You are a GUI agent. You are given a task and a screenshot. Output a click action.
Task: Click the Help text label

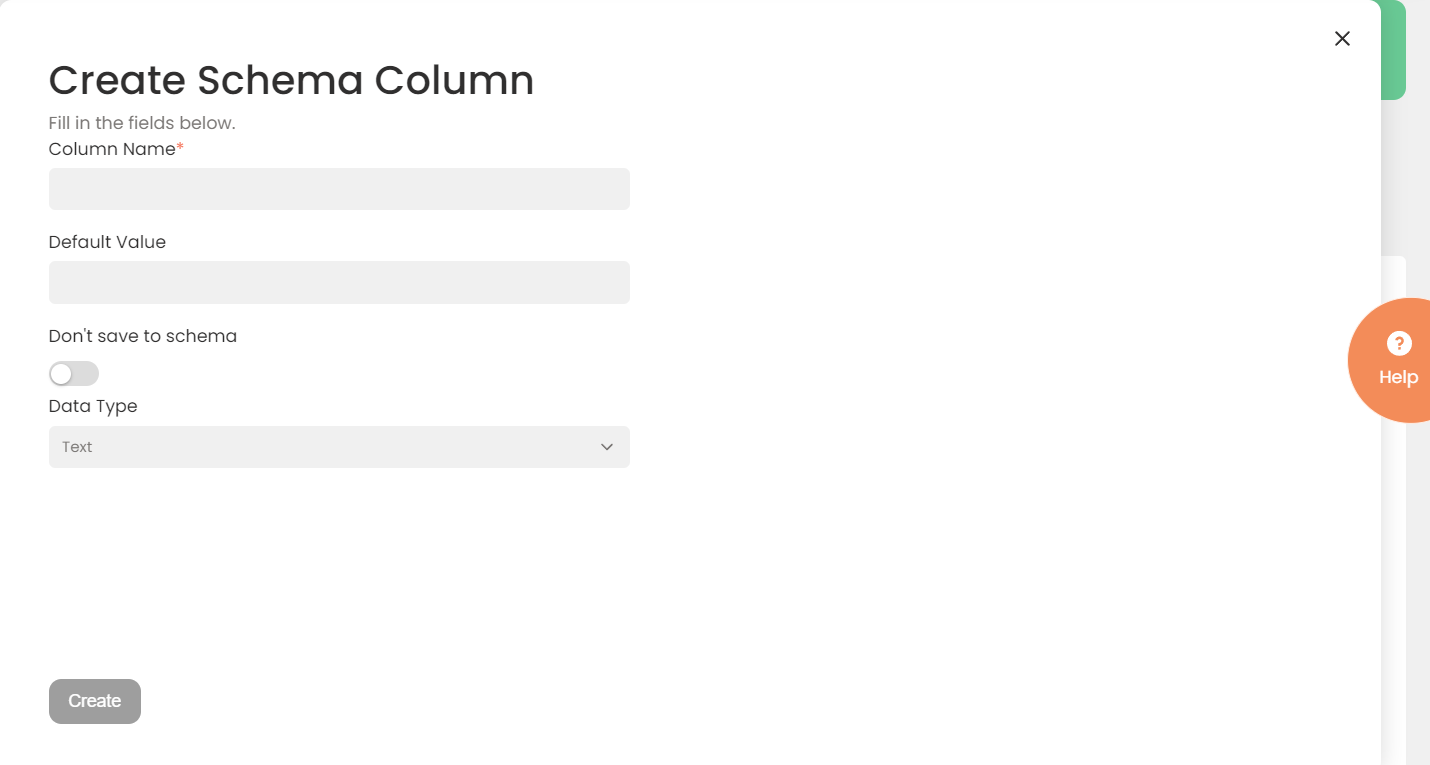click(1398, 377)
